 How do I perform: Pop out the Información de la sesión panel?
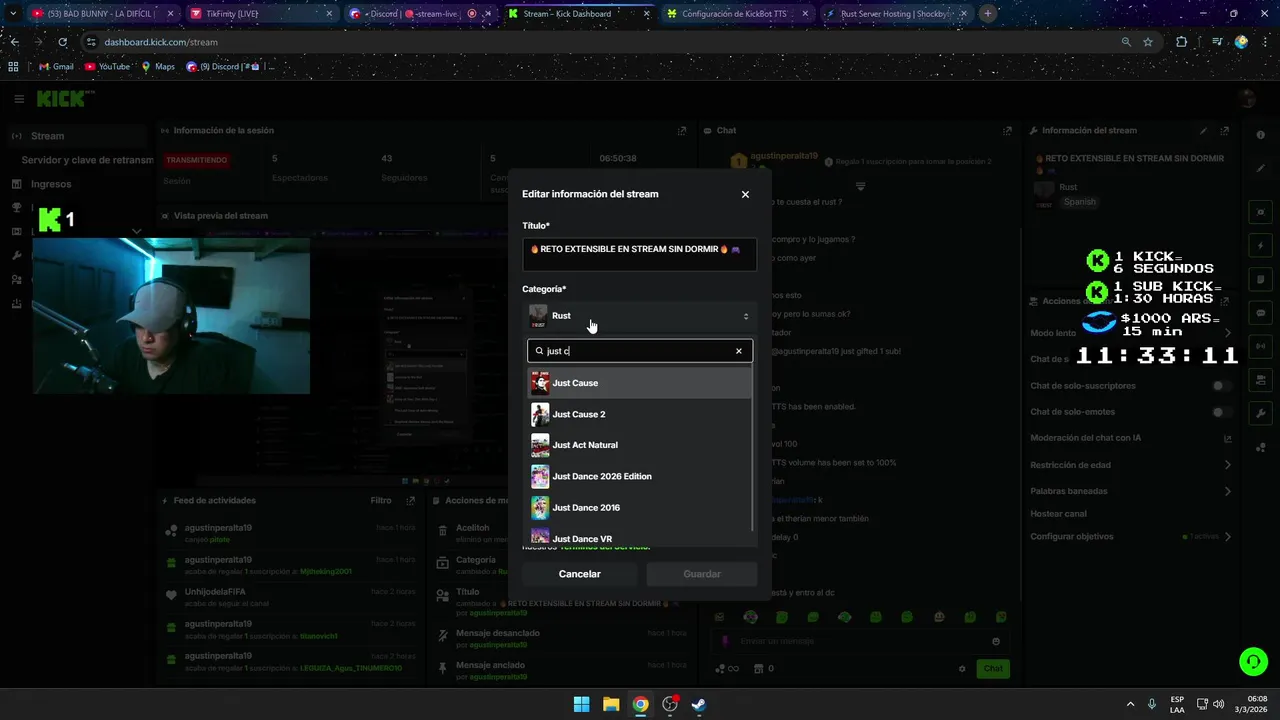[x=682, y=130]
